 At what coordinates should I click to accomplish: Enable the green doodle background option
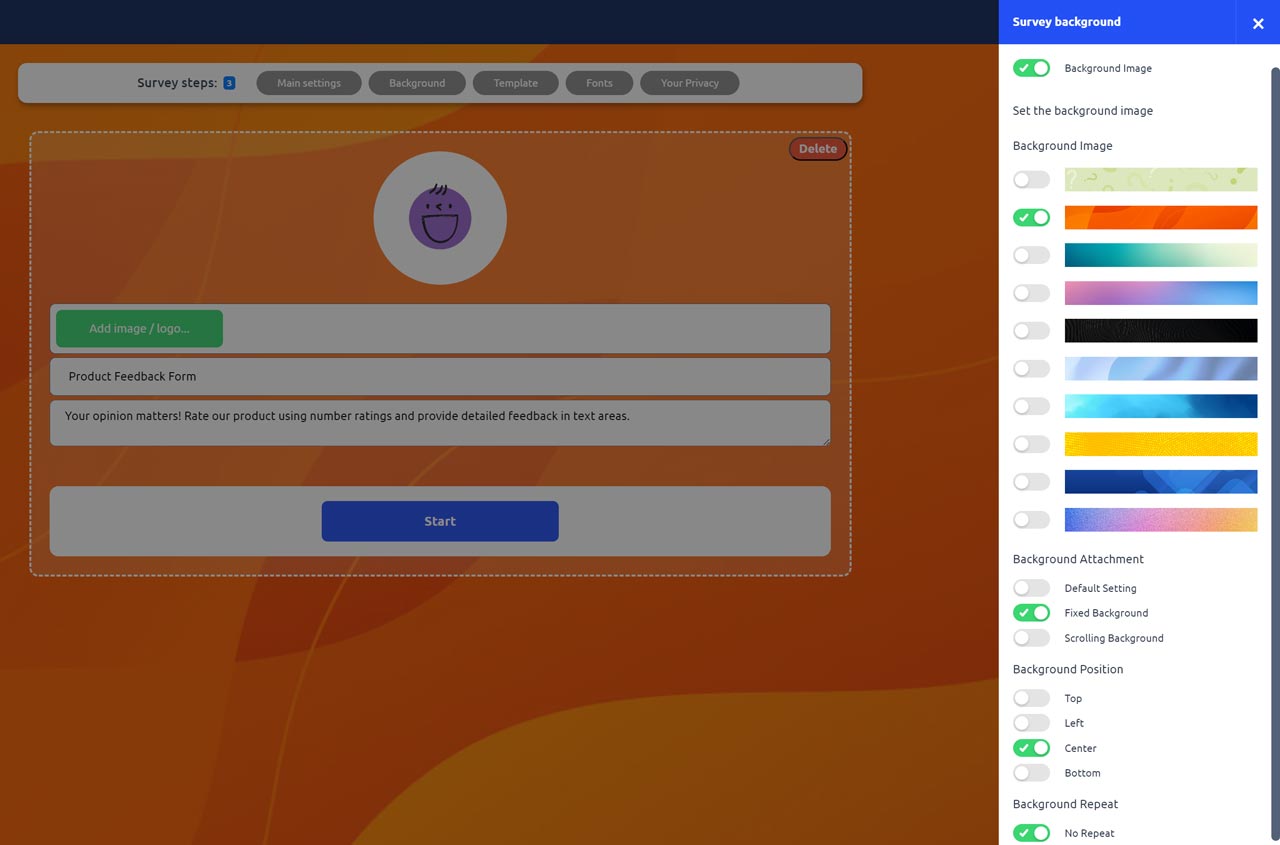pyautogui.click(x=1031, y=179)
